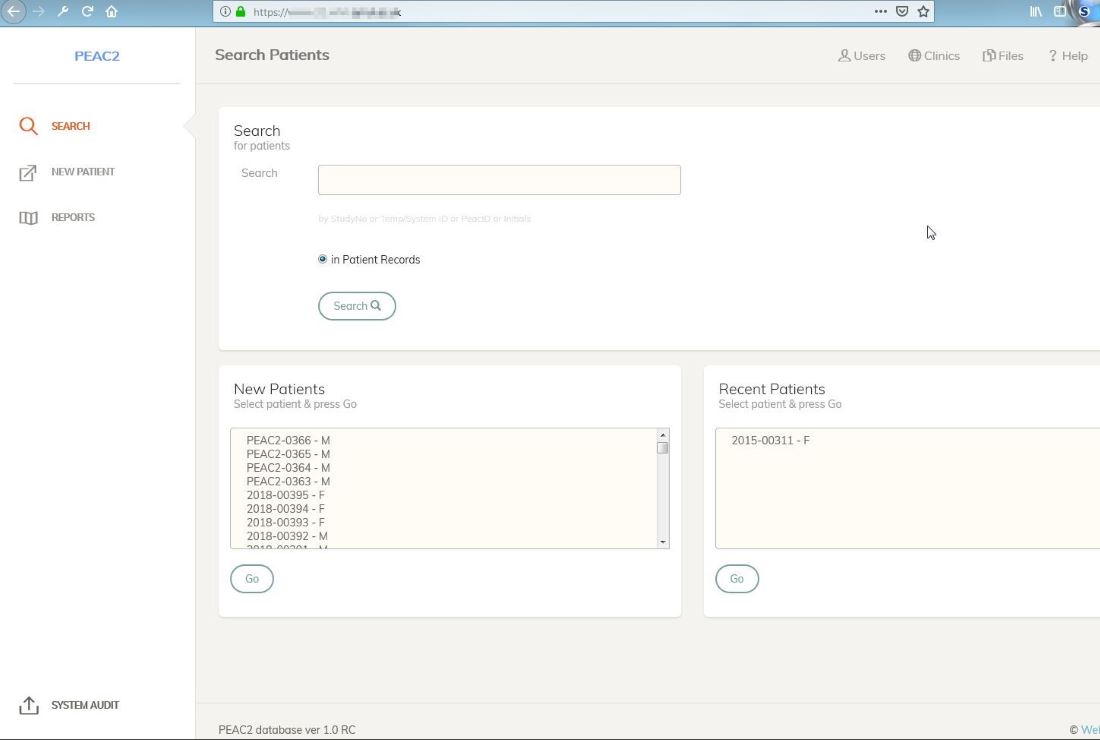Select patient 2018-00393 - F
The width and height of the screenshot is (1100, 740).
pyautogui.click(x=286, y=523)
